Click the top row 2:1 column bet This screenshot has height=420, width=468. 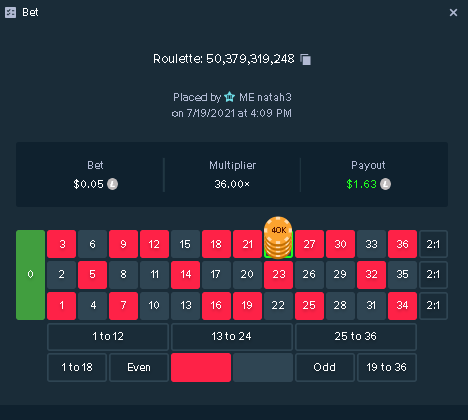[433, 244]
